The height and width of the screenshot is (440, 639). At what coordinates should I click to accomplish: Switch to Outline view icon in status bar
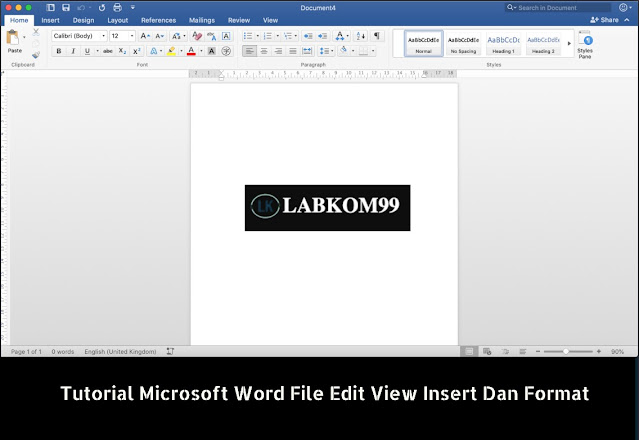505,351
